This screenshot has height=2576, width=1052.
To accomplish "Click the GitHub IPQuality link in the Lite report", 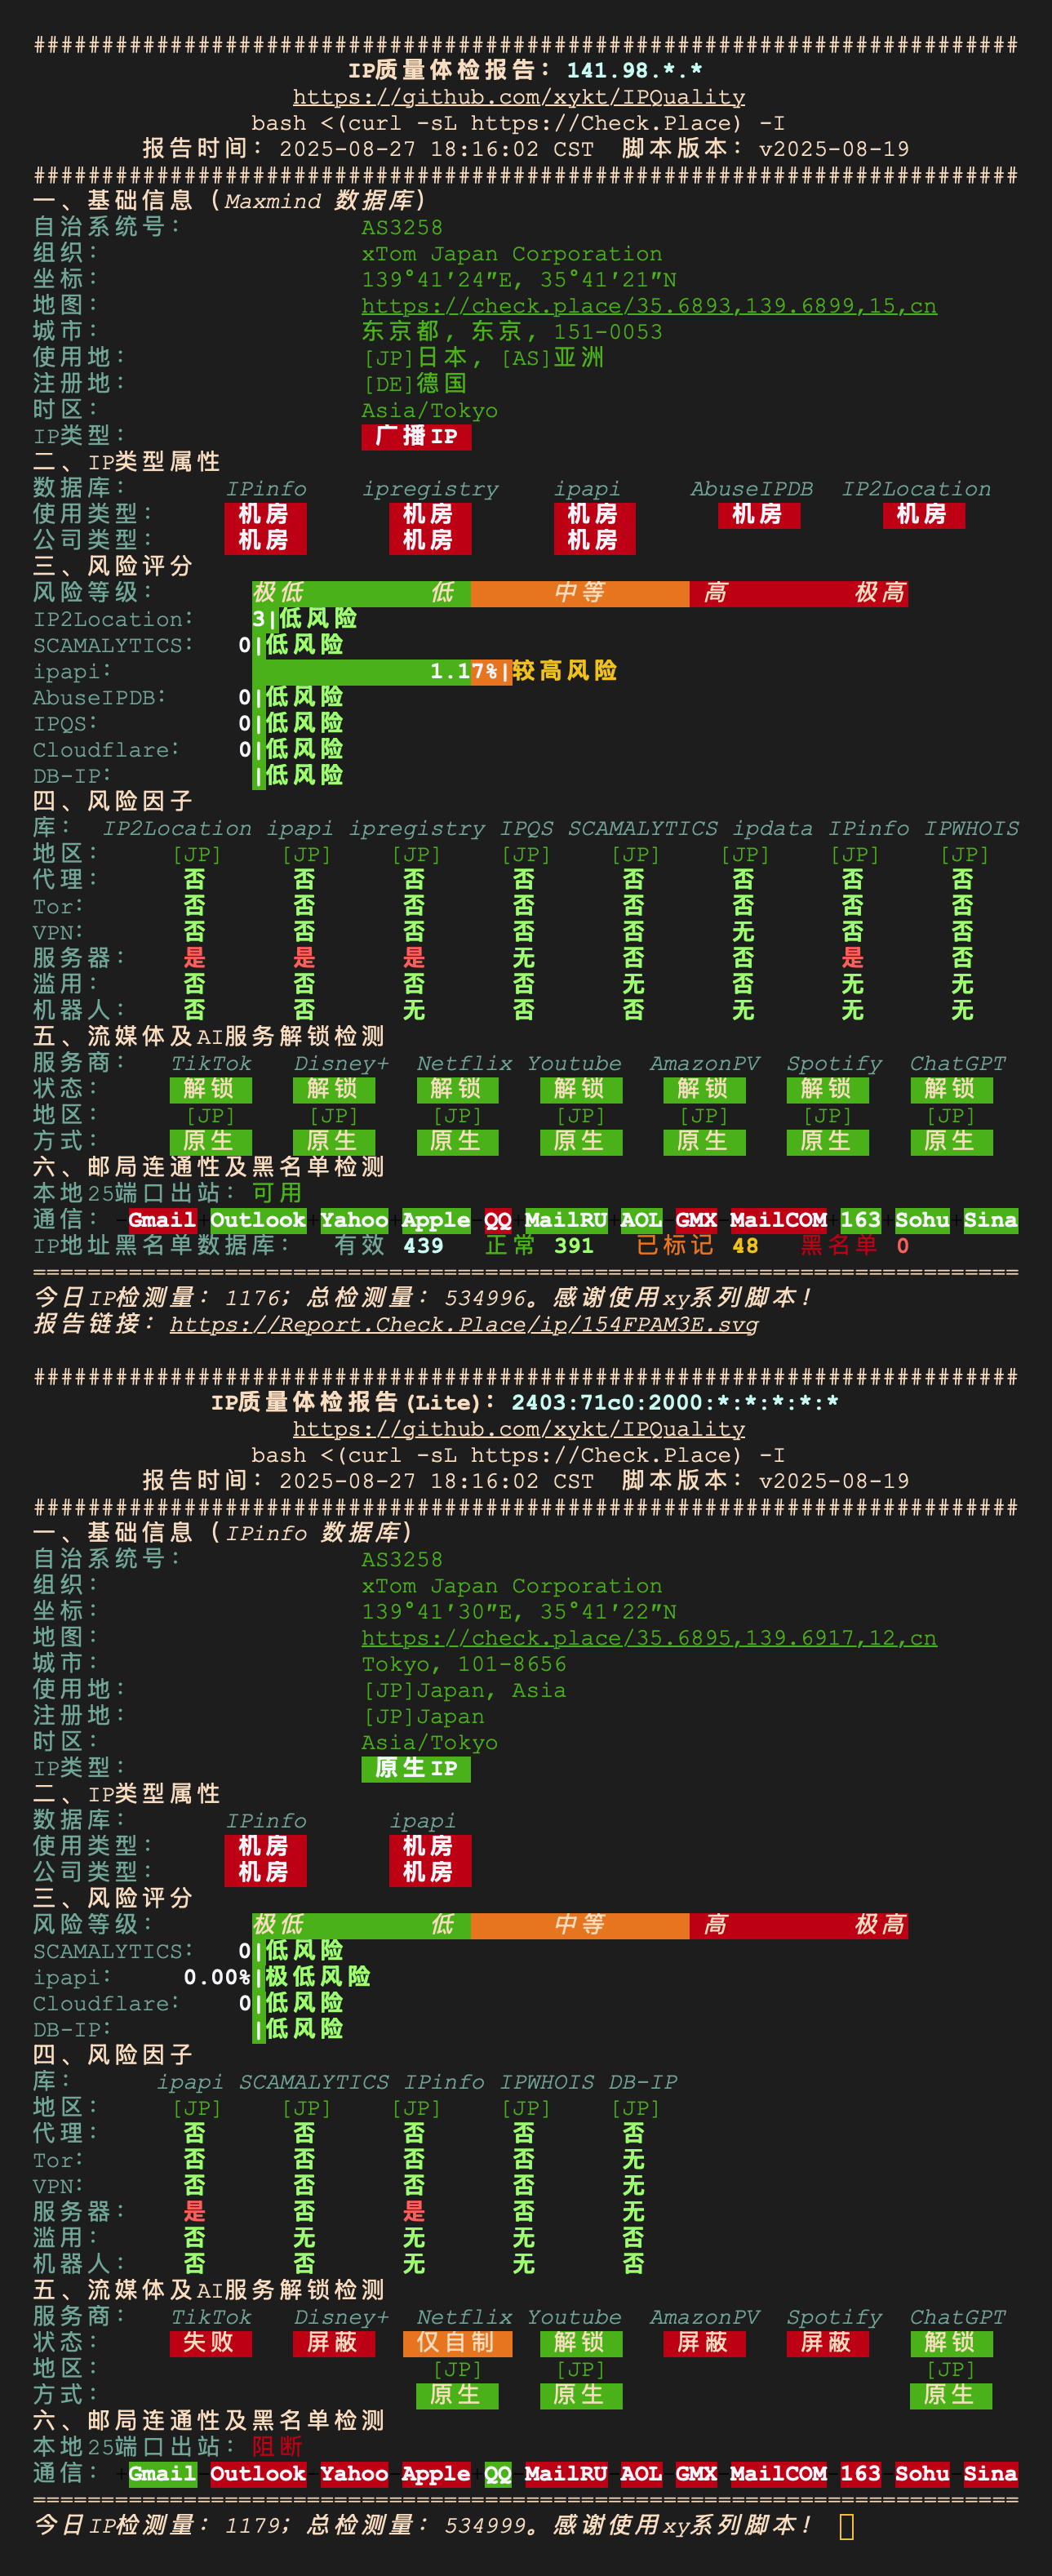I will coord(518,1429).
